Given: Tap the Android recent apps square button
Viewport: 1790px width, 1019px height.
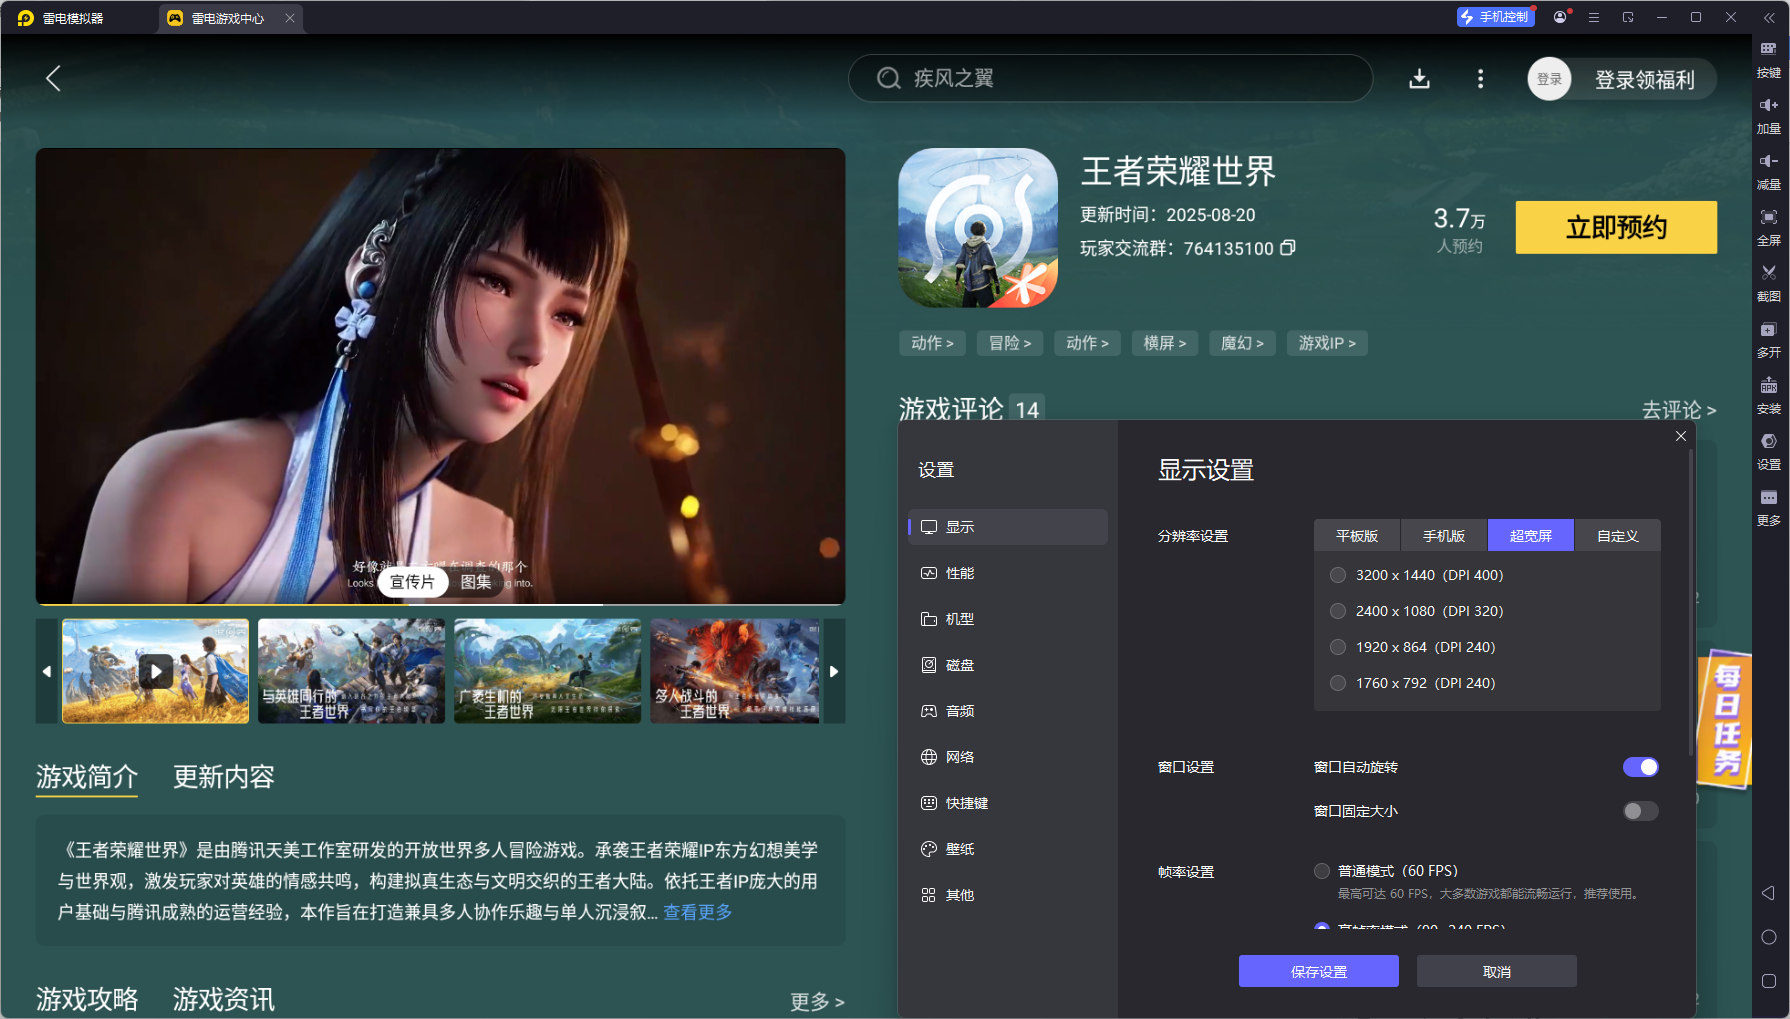Looking at the screenshot, I should (x=1768, y=981).
